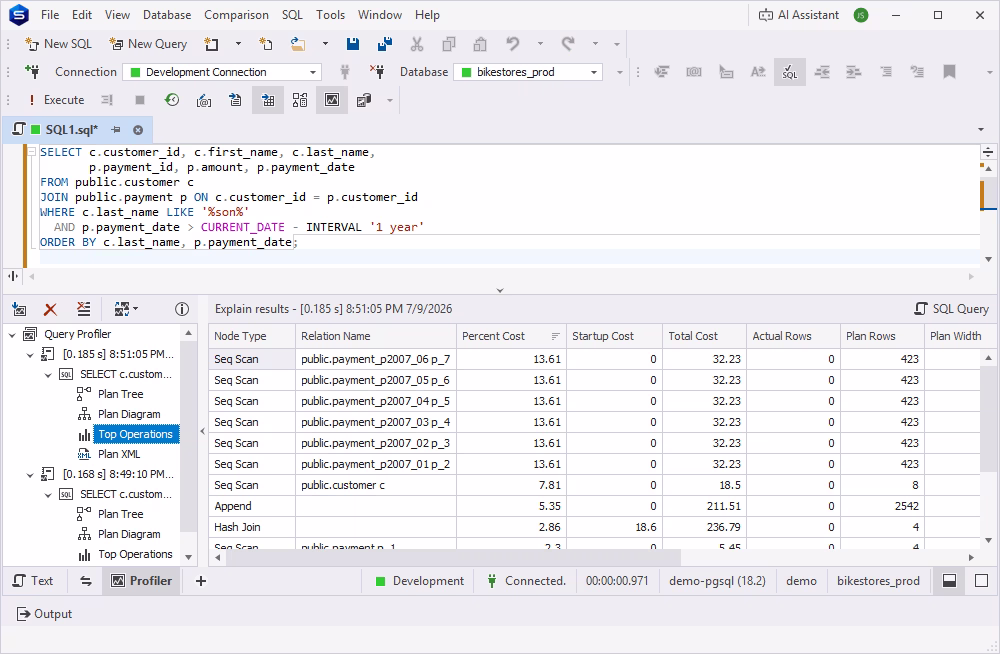1000x654 pixels.
Task: Open the Comparison menu
Action: point(236,15)
